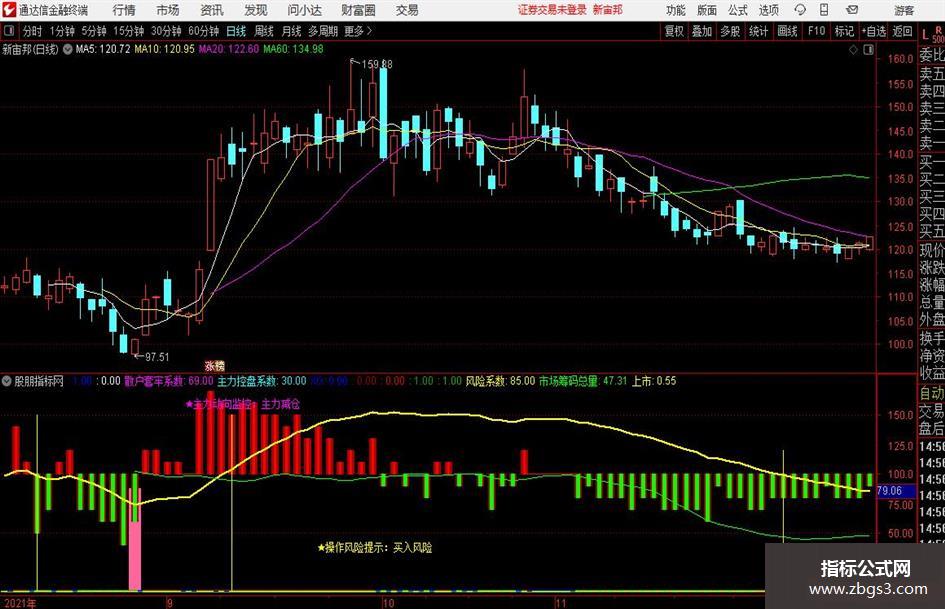The width and height of the screenshot is (945, 609).
Task: Open the 交易 menu
Action: point(407,10)
